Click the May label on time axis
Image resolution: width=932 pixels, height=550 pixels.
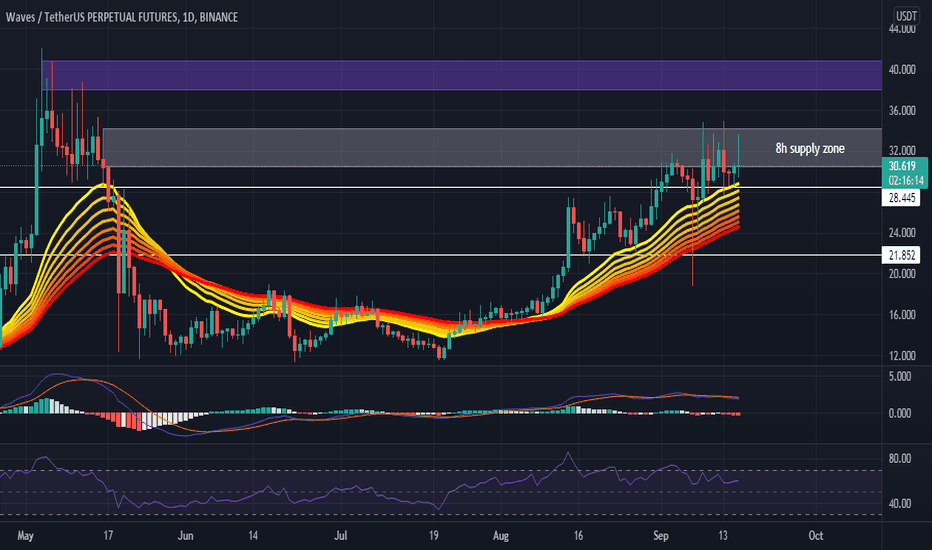tap(26, 536)
